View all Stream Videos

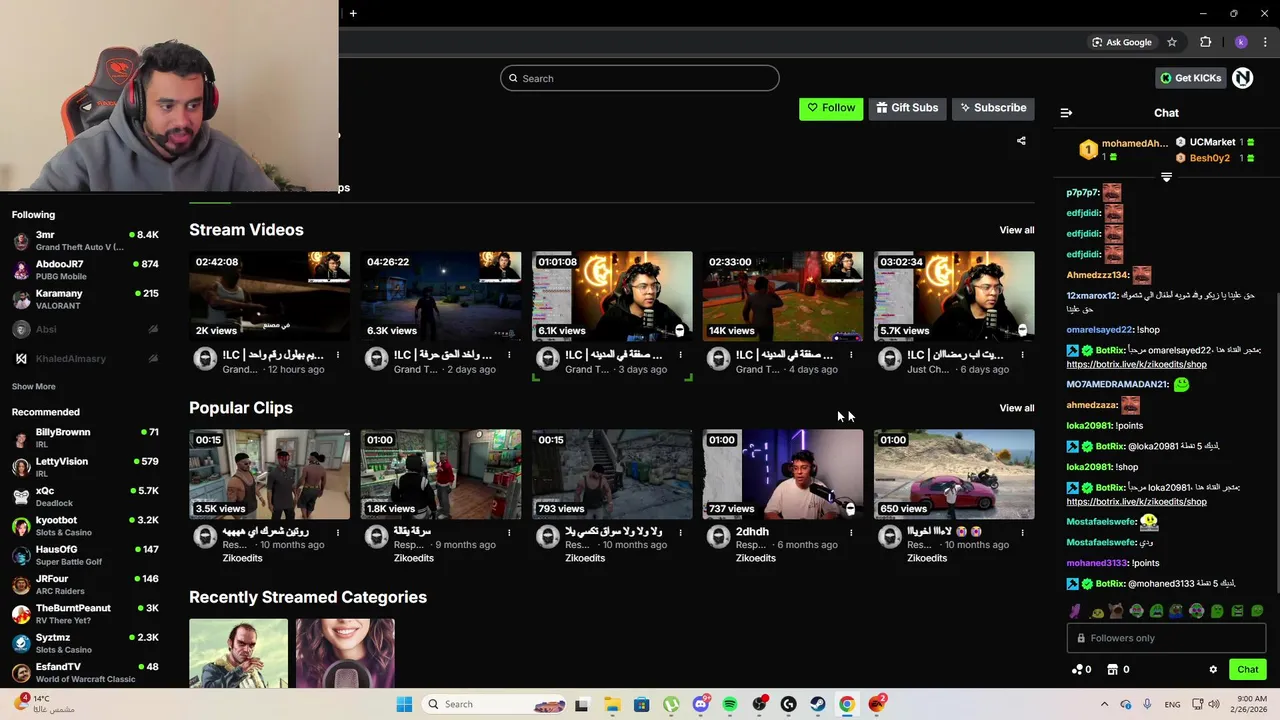tap(1017, 230)
